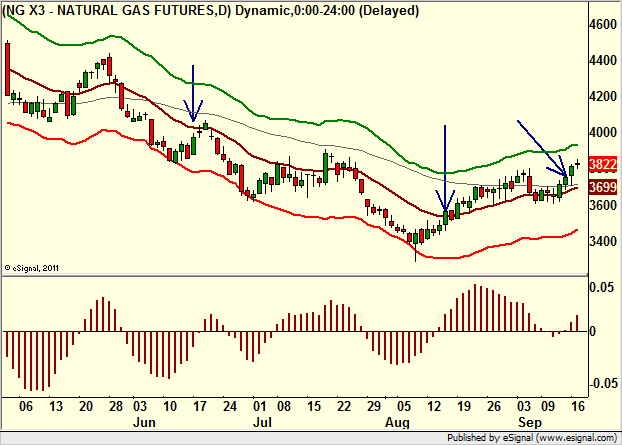Click date label 22 on time axis
Image resolution: width=622 pixels, height=445 pixels.
click(344, 406)
